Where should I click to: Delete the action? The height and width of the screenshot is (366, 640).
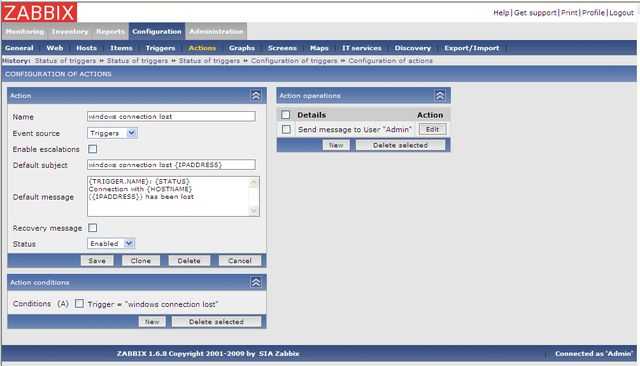[189, 261]
